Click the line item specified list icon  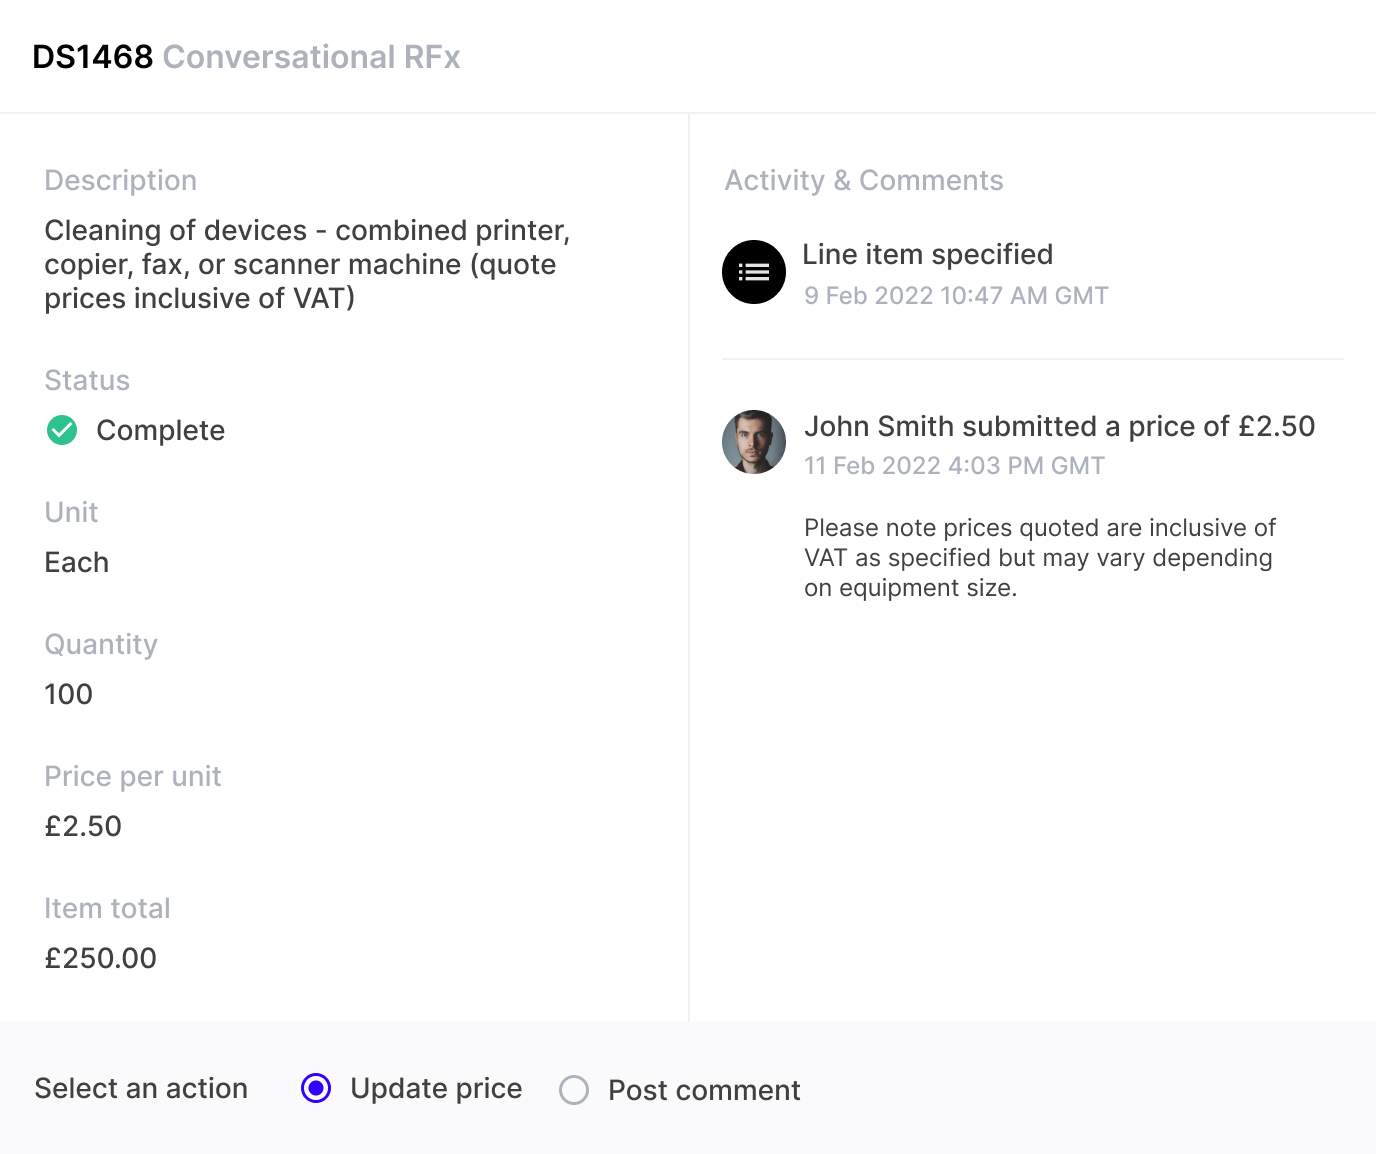pos(754,272)
